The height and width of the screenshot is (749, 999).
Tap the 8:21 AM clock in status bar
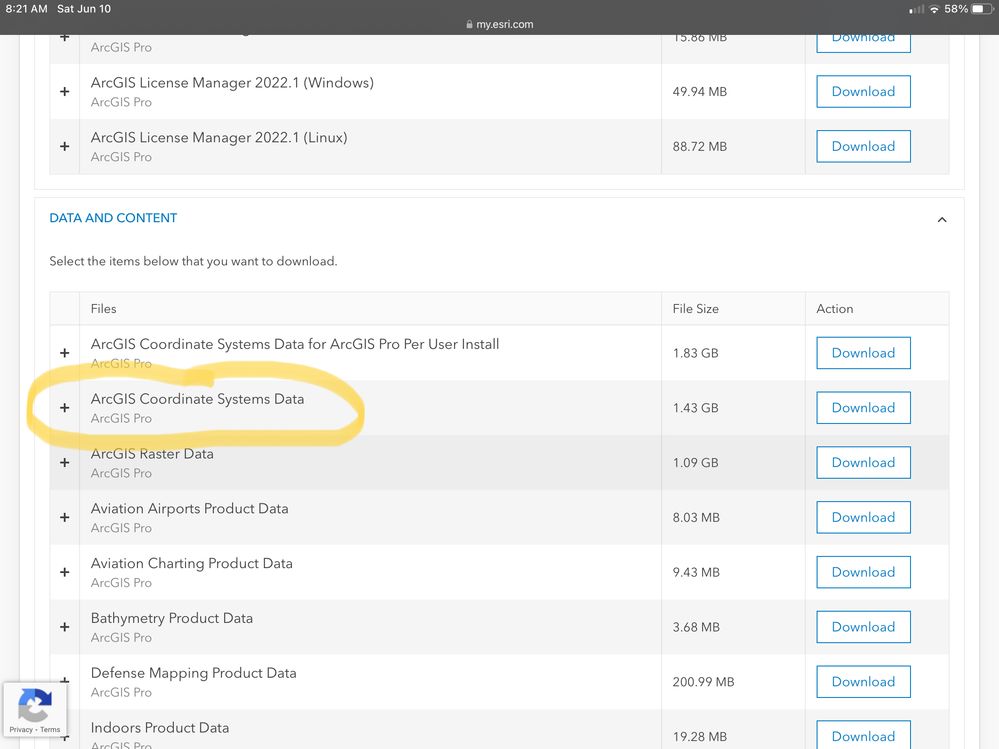pyautogui.click(x=26, y=9)
